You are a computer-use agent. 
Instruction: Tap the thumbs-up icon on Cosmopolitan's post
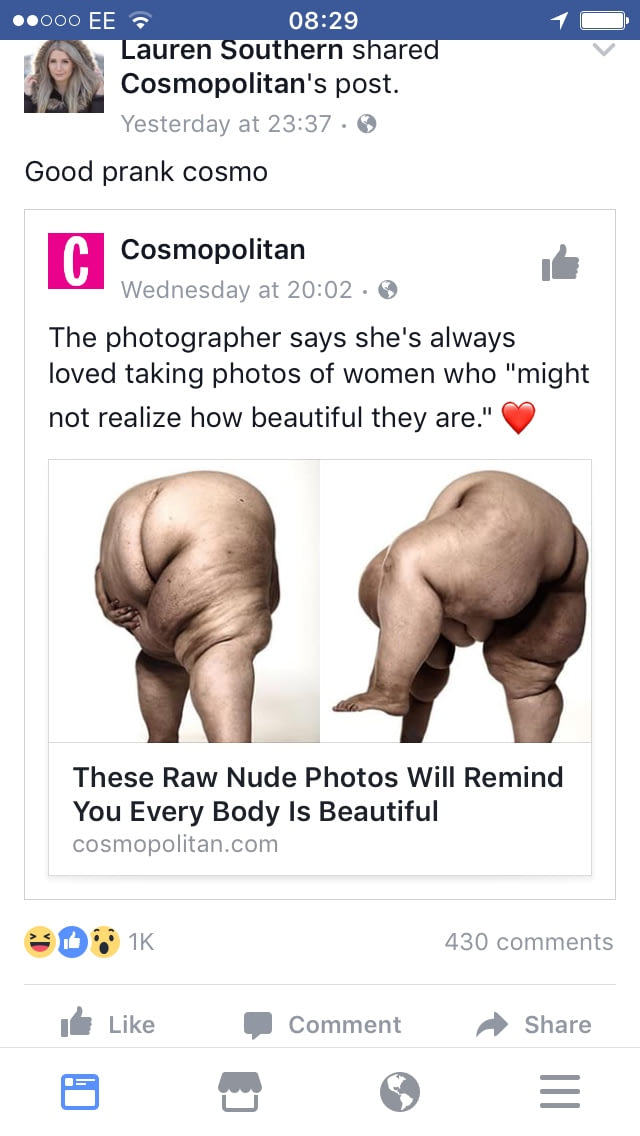561,262
